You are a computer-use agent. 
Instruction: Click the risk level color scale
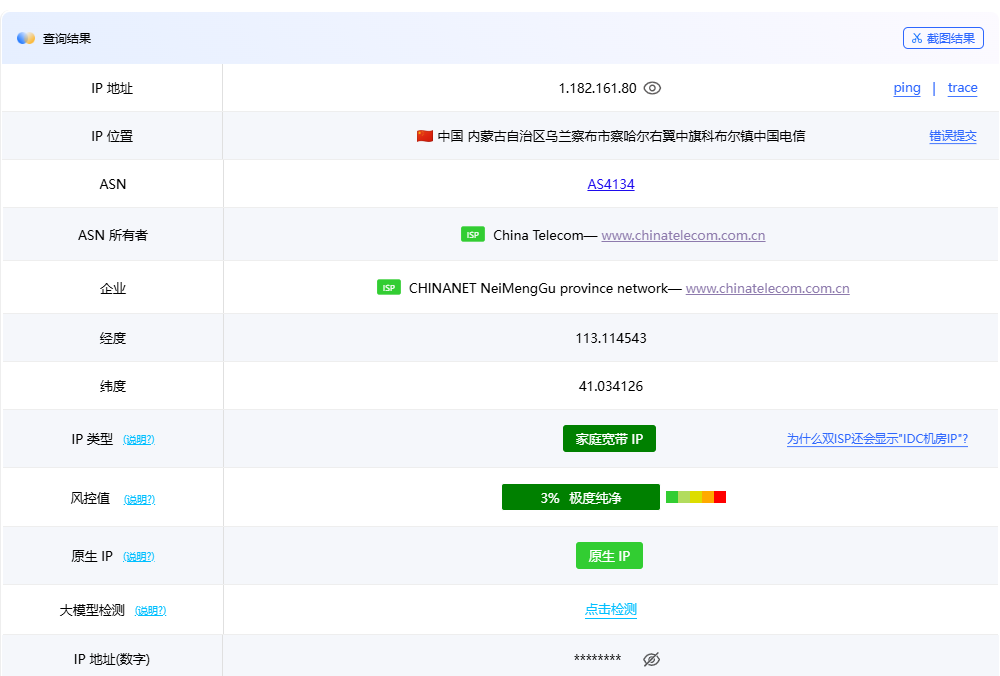[x=695, y=497]
